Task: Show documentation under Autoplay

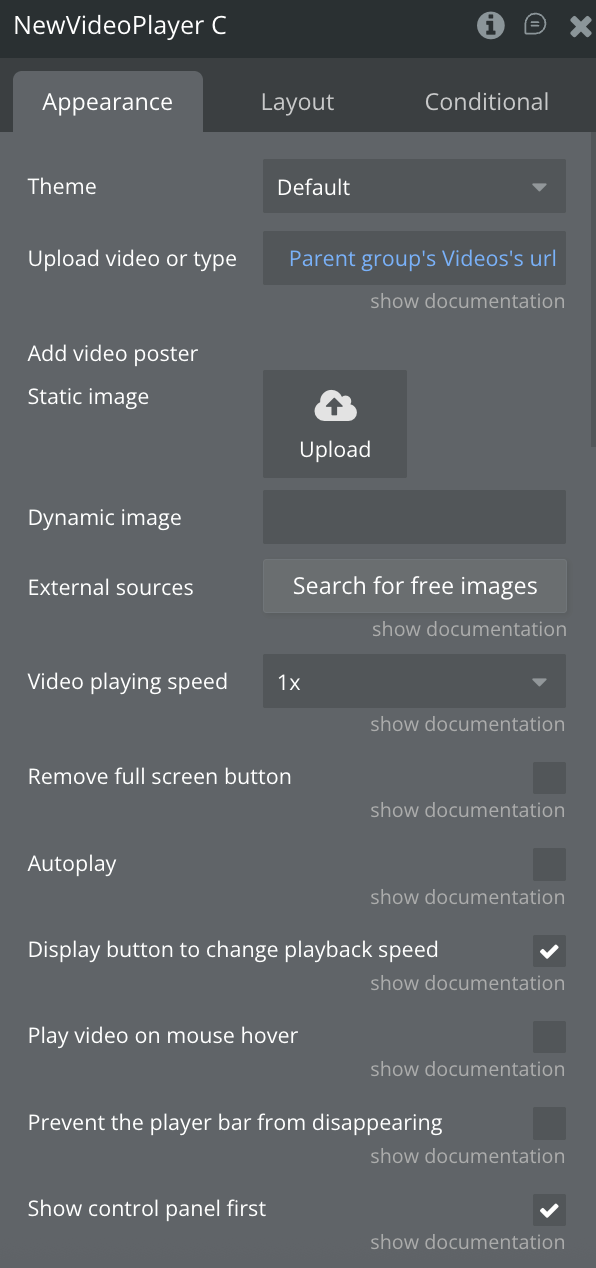Action: click(467, 897)
